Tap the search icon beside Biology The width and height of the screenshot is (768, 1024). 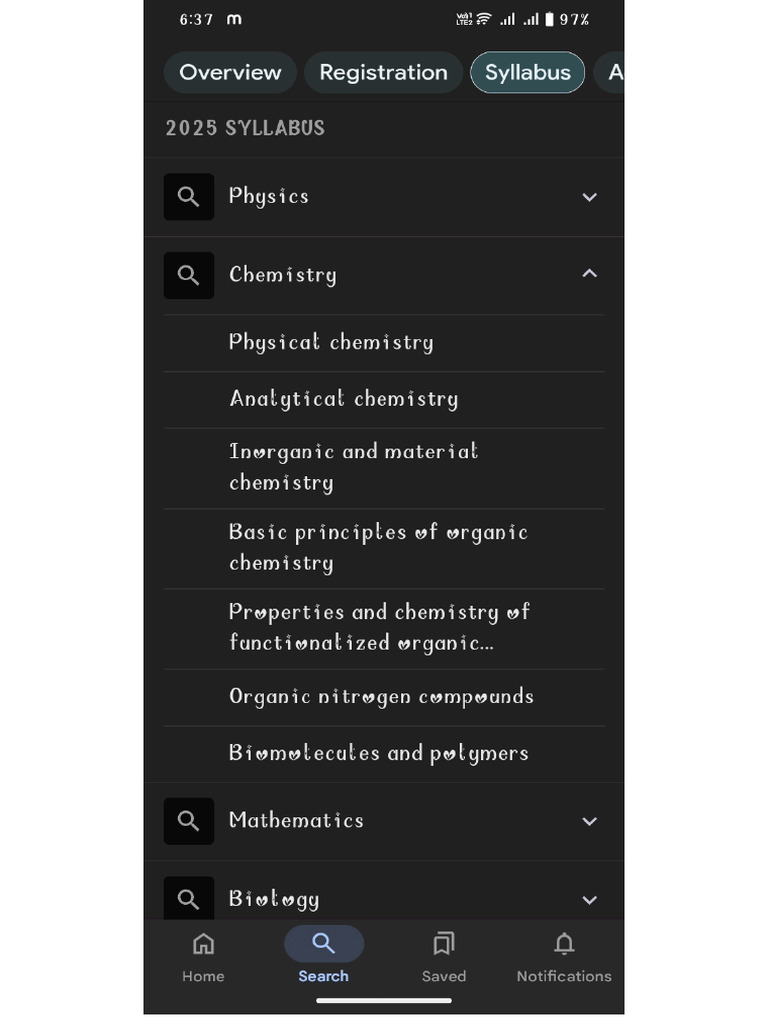coord(189,898)
